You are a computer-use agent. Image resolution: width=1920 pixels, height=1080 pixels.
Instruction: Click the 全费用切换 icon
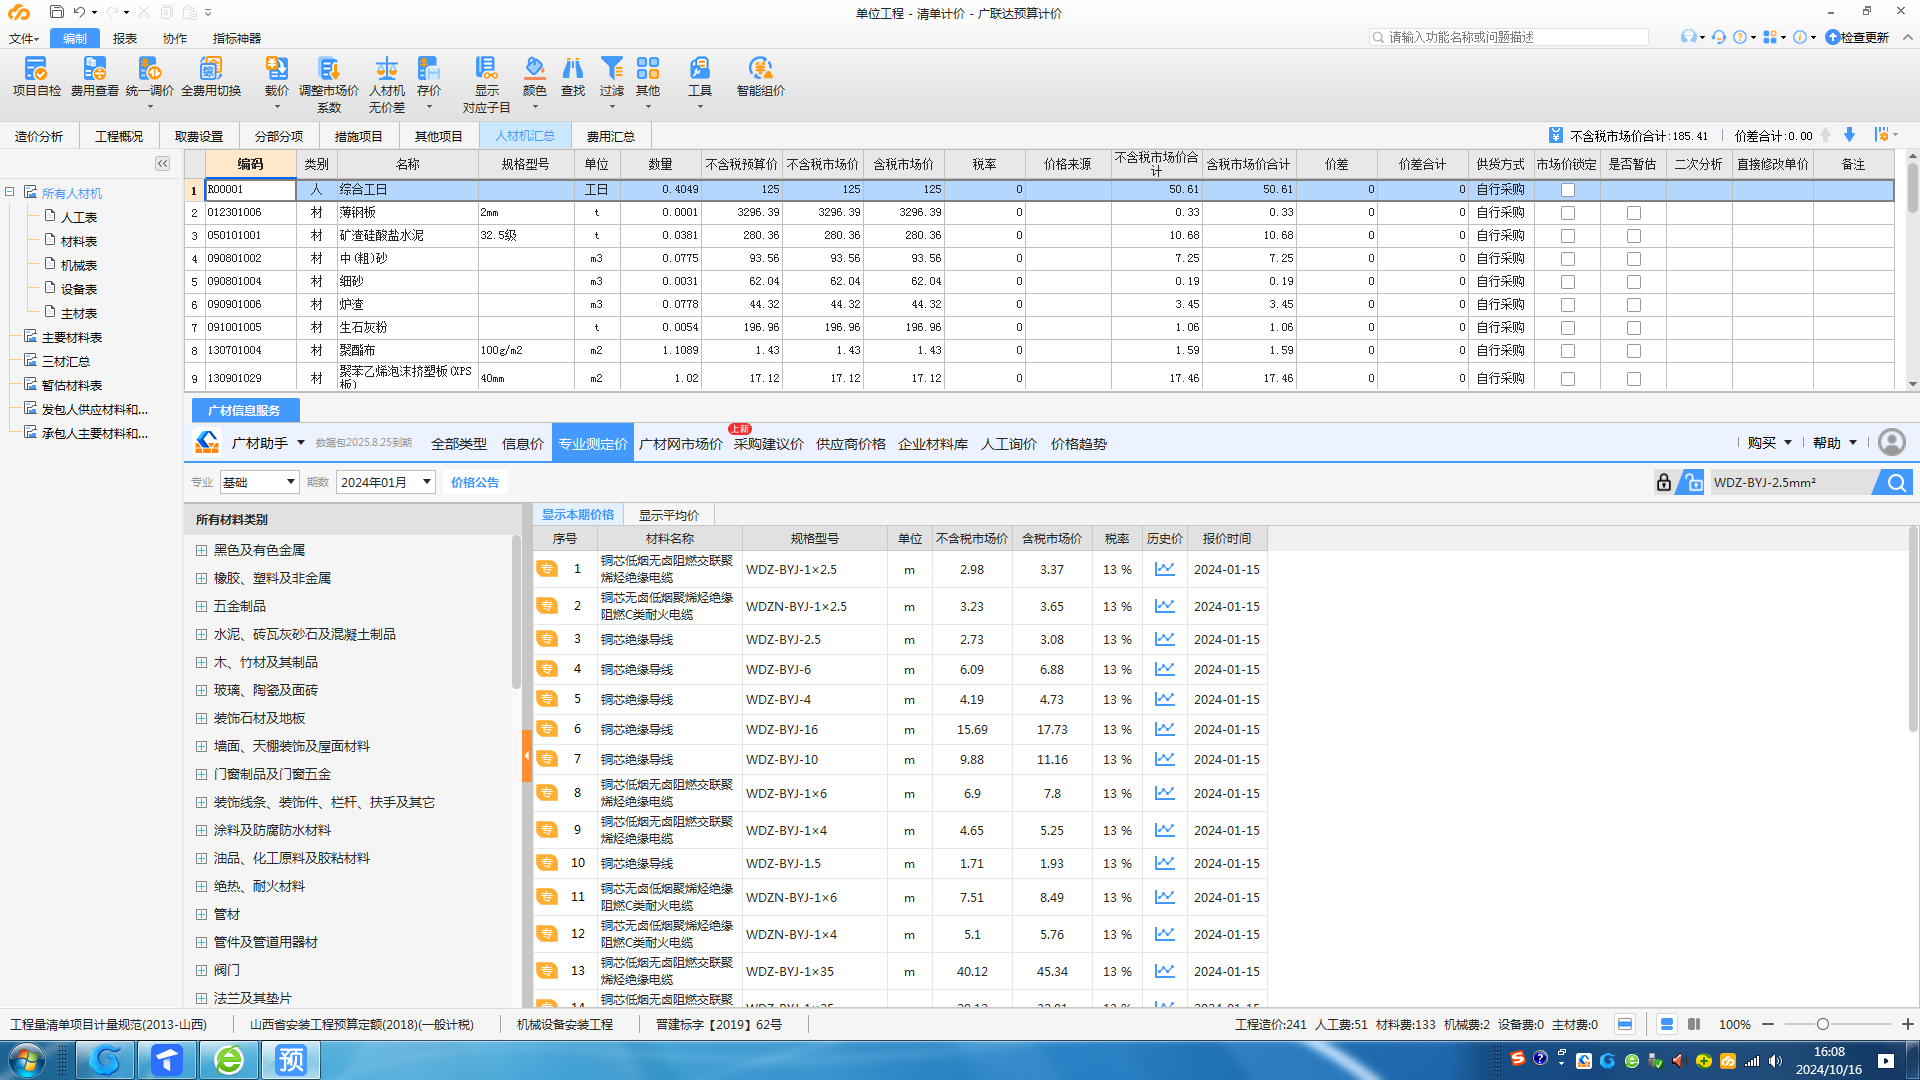(x=211, y=77)
